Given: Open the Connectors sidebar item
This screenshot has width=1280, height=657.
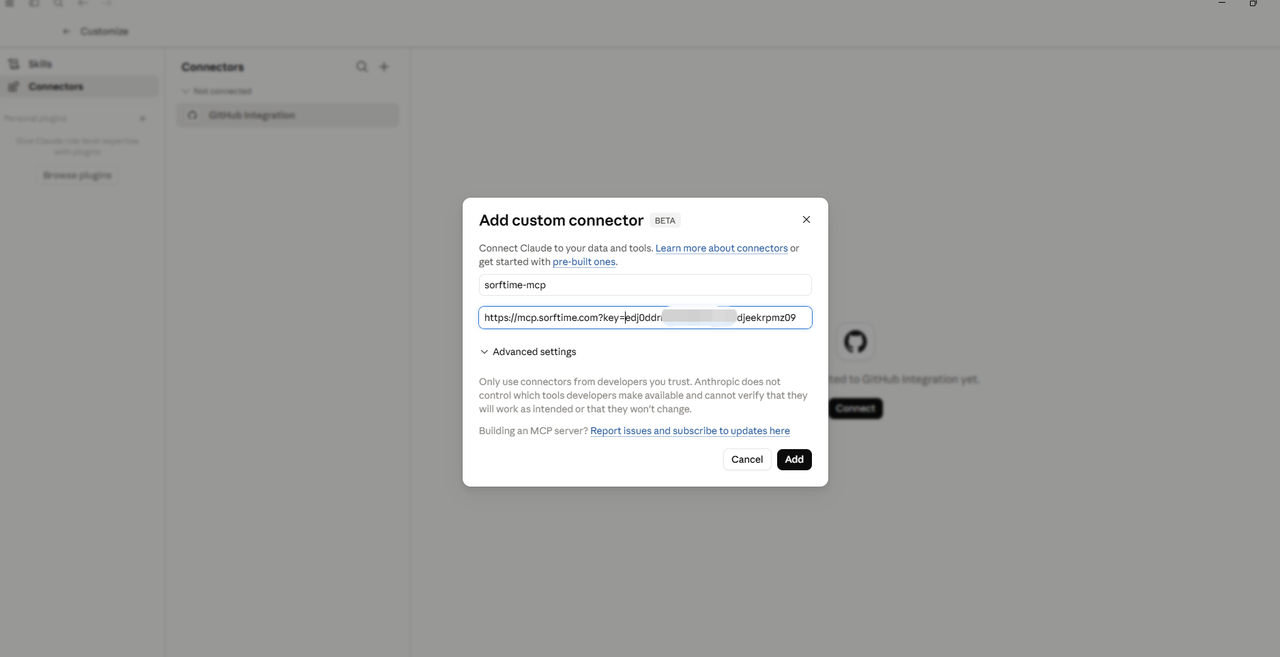Looking at the screenshot, I should tap(80, 87).
